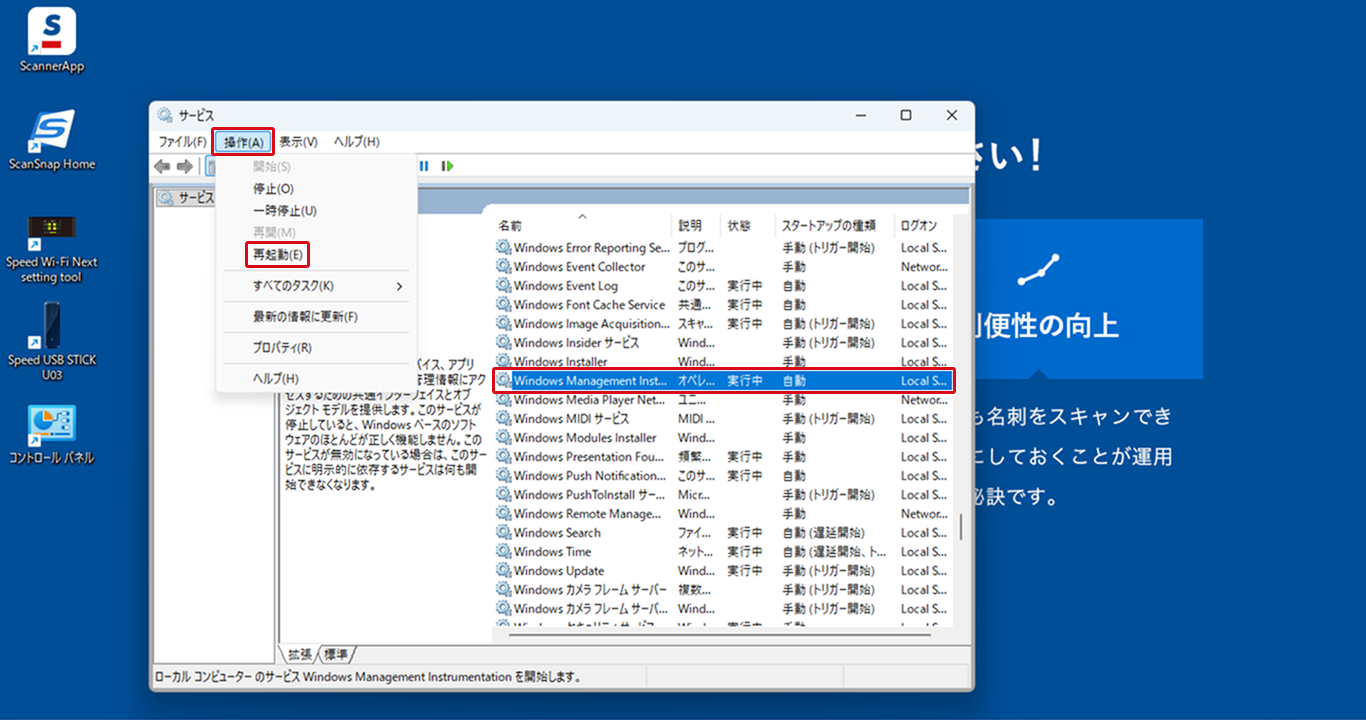Switch to the 標準 tab
The height and width of the screenshot is (720, 1366).
(336, 654)
